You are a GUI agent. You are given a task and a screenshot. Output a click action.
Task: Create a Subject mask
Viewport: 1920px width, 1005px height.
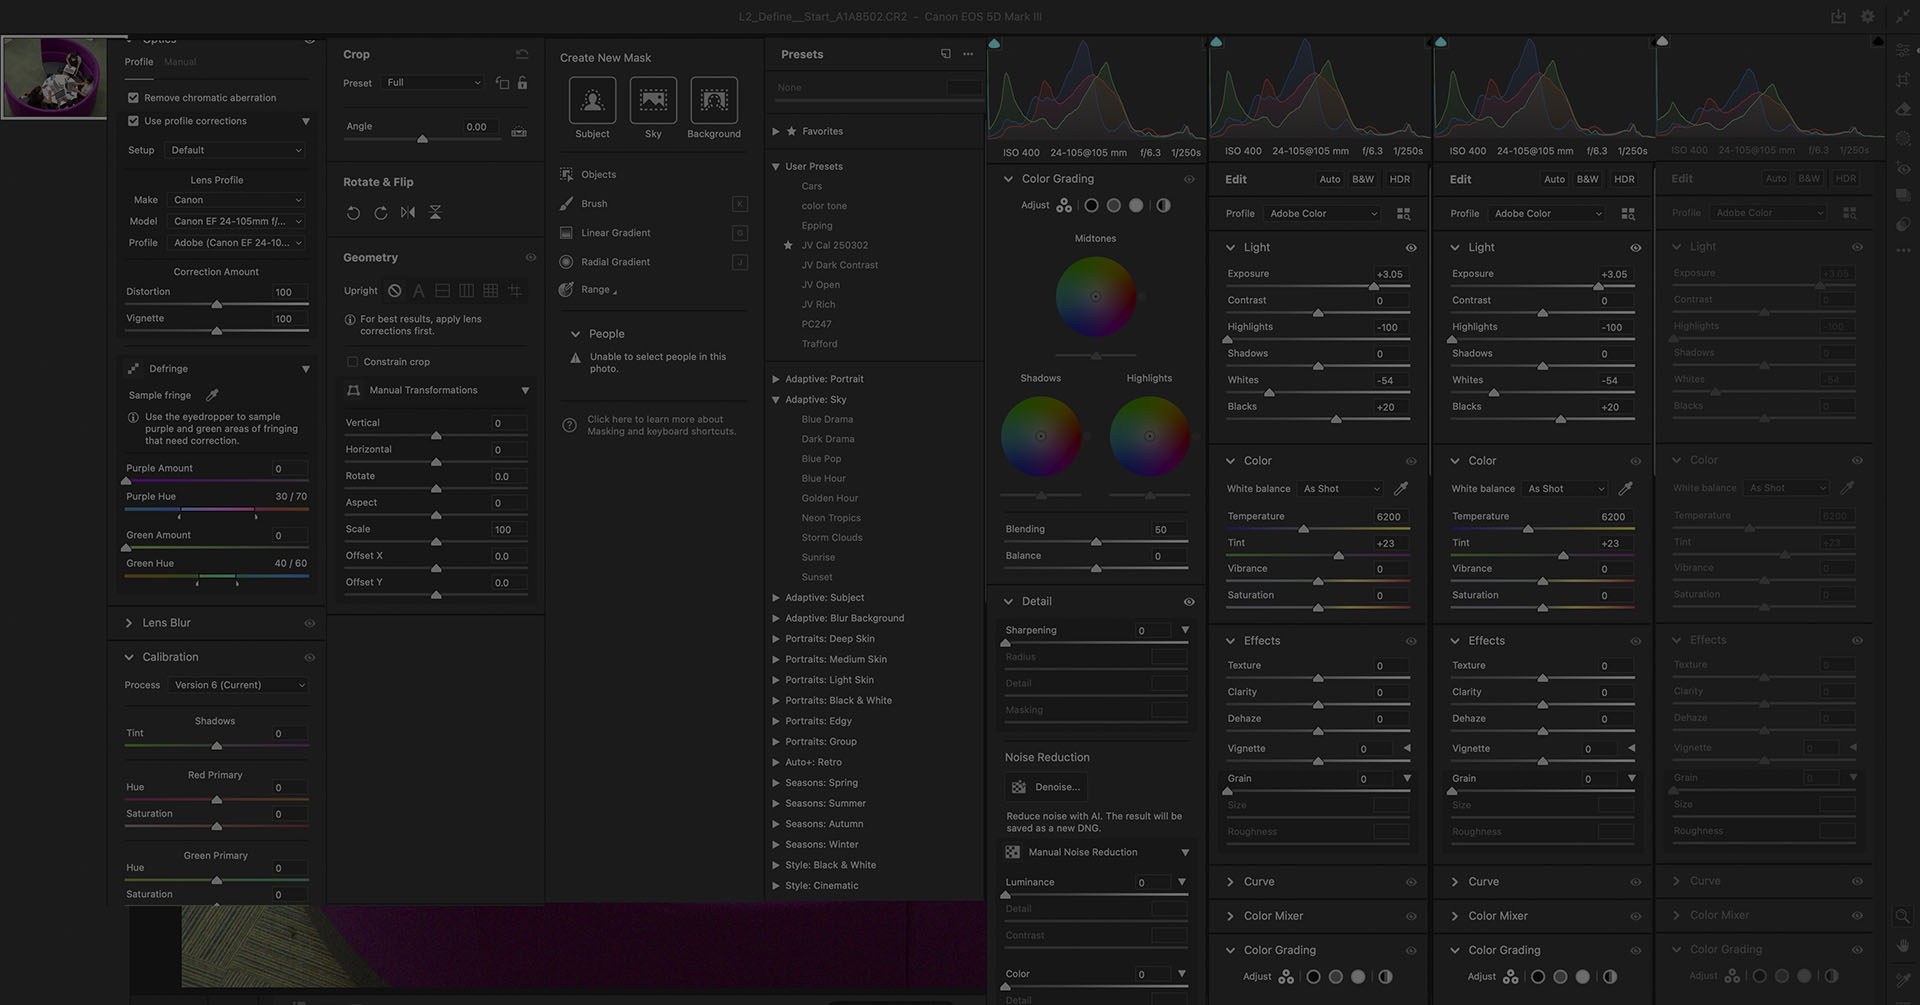pos(591,100)
